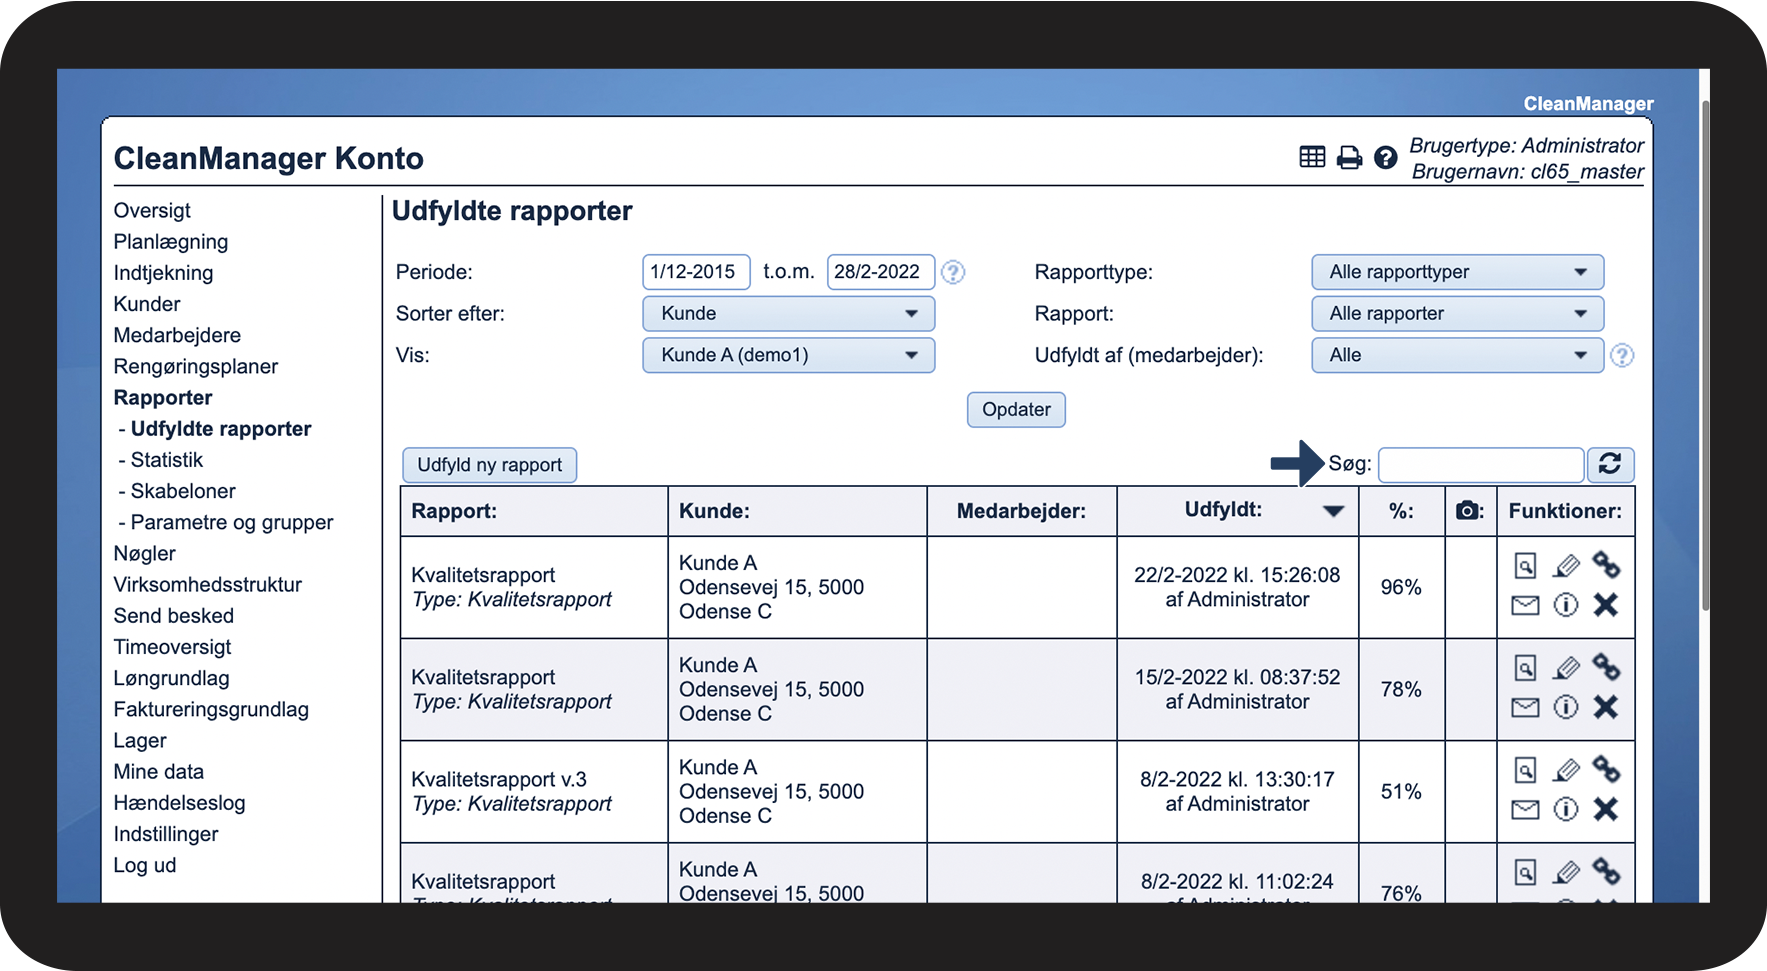Open help via question mark icon in header
Screen dimensions: 1767x971
pyautogui.click(x=1385, y=157)
